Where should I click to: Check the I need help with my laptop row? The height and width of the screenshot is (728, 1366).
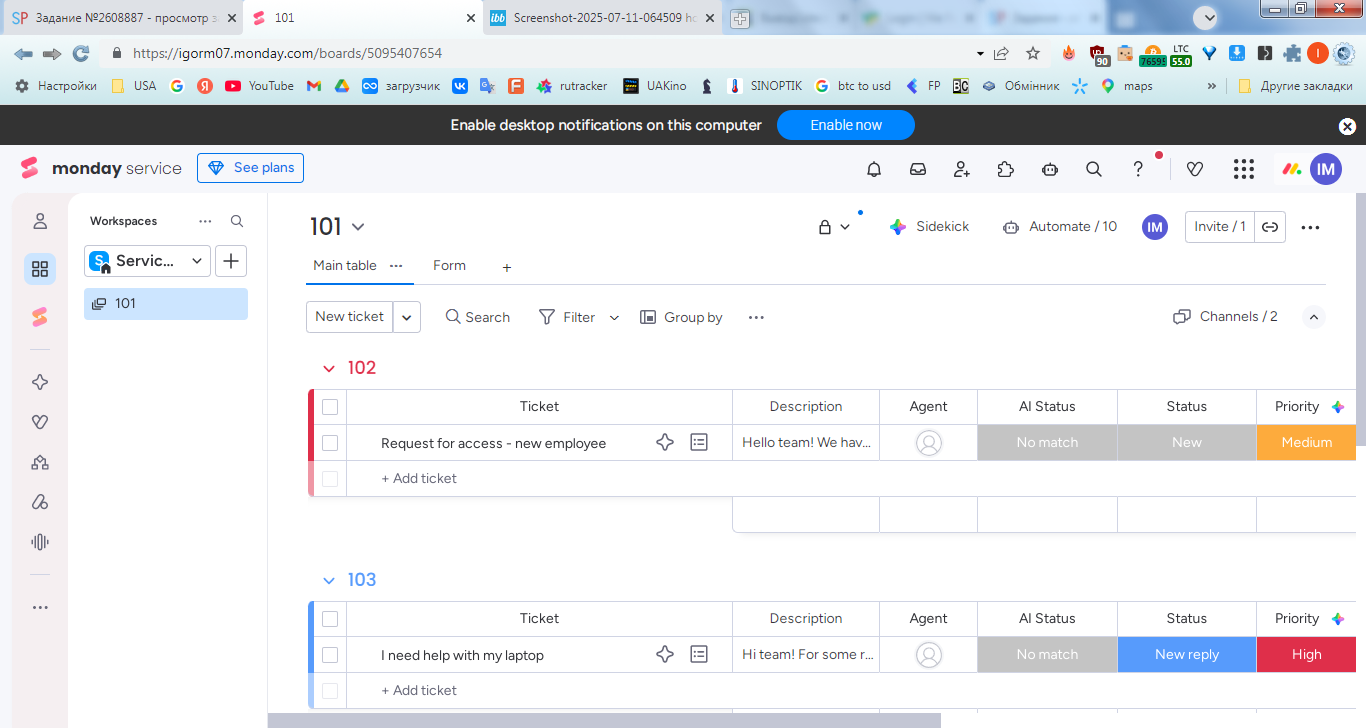point(330,655)
